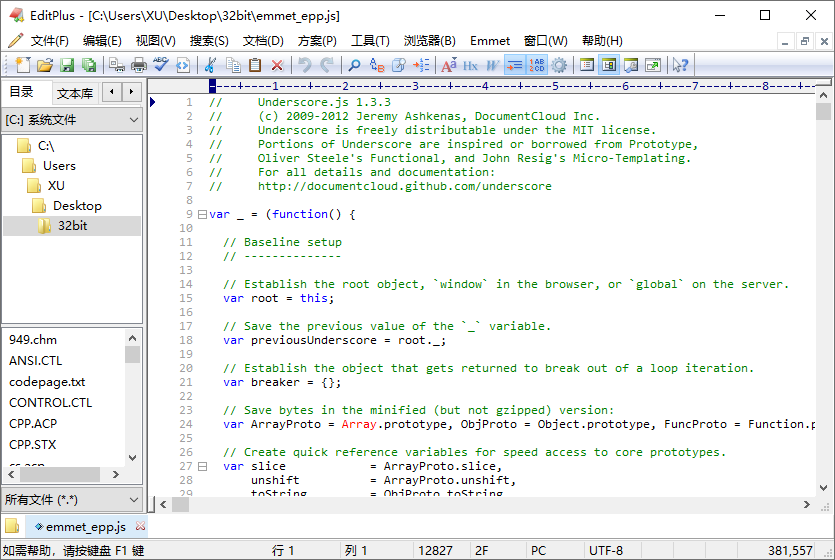835x560 pixels.
Task: Toggle the Output Window icon
Action: [x=631, y=65]
